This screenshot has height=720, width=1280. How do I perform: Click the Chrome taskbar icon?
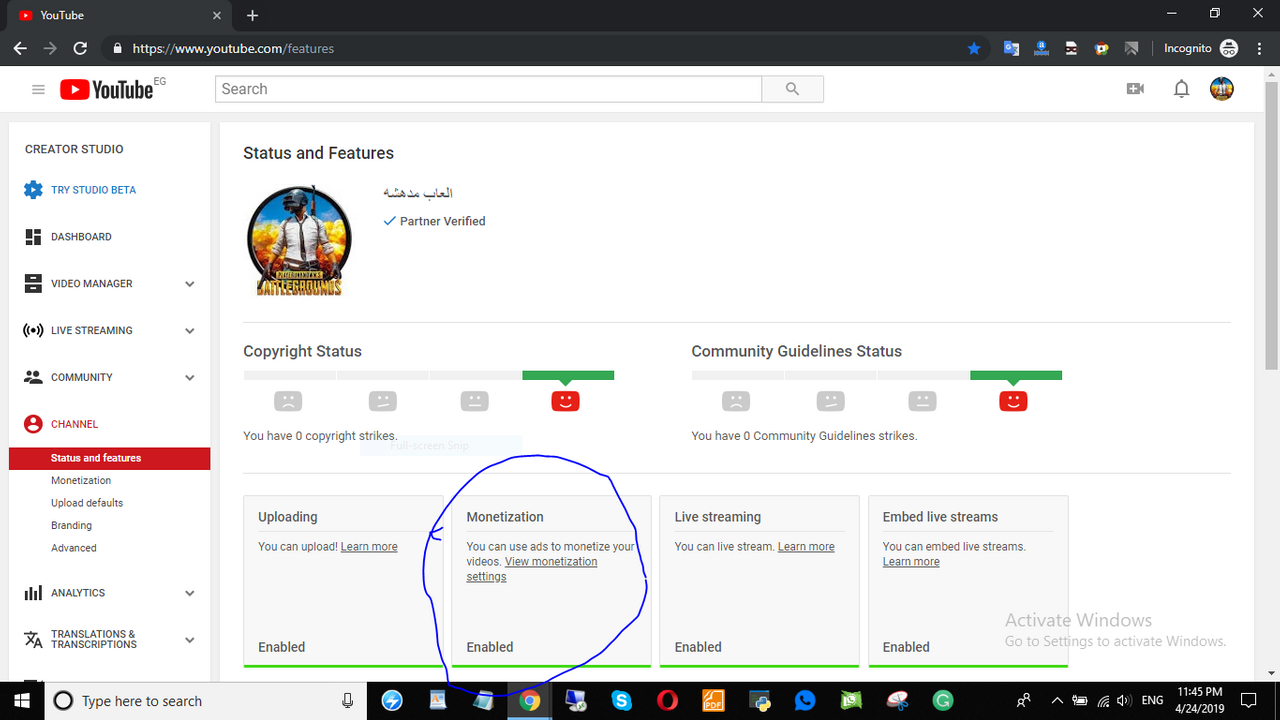(x=530, y=701)
